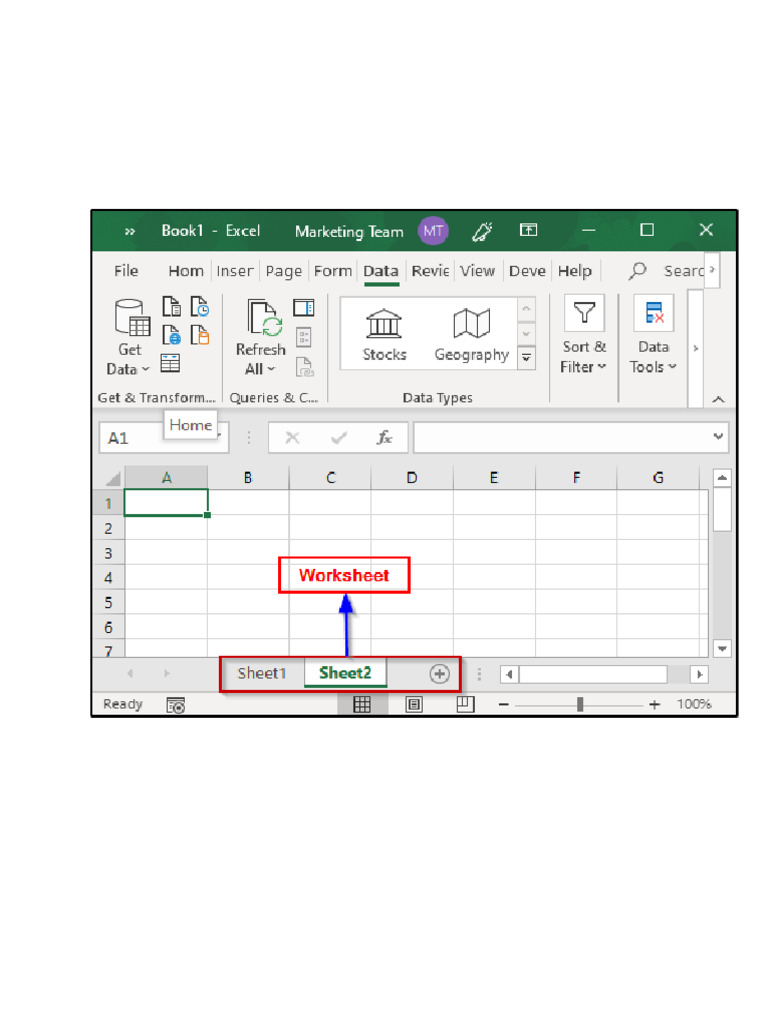Click the Edit Links icon
This screenshot has height=1024, width=768.
pyautogui.click(x=304, y=367)
